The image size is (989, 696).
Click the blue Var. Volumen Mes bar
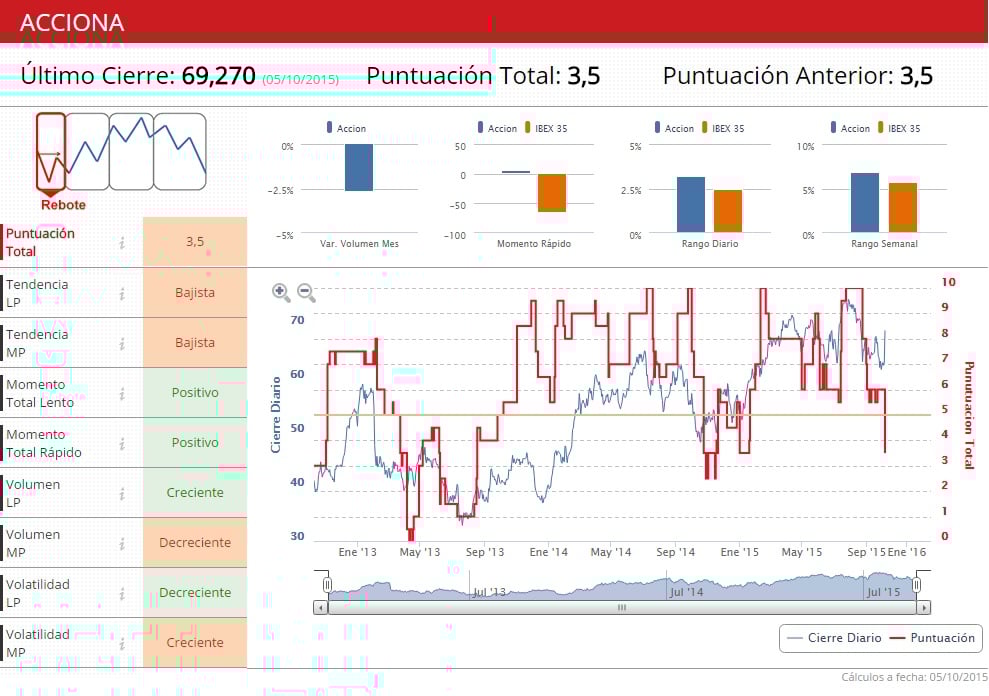(x=359, y=167)
